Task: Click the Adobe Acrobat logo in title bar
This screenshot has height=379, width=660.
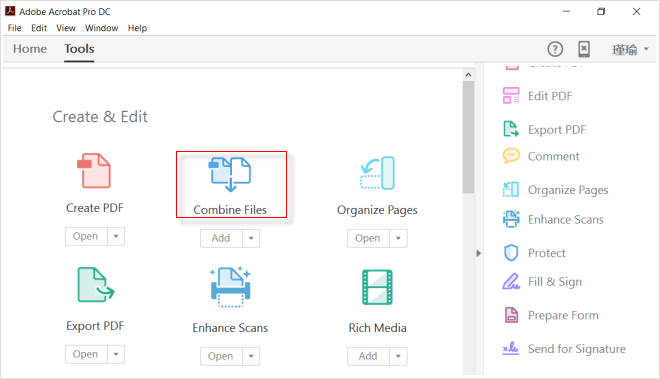Action: [x=10, y=11]
